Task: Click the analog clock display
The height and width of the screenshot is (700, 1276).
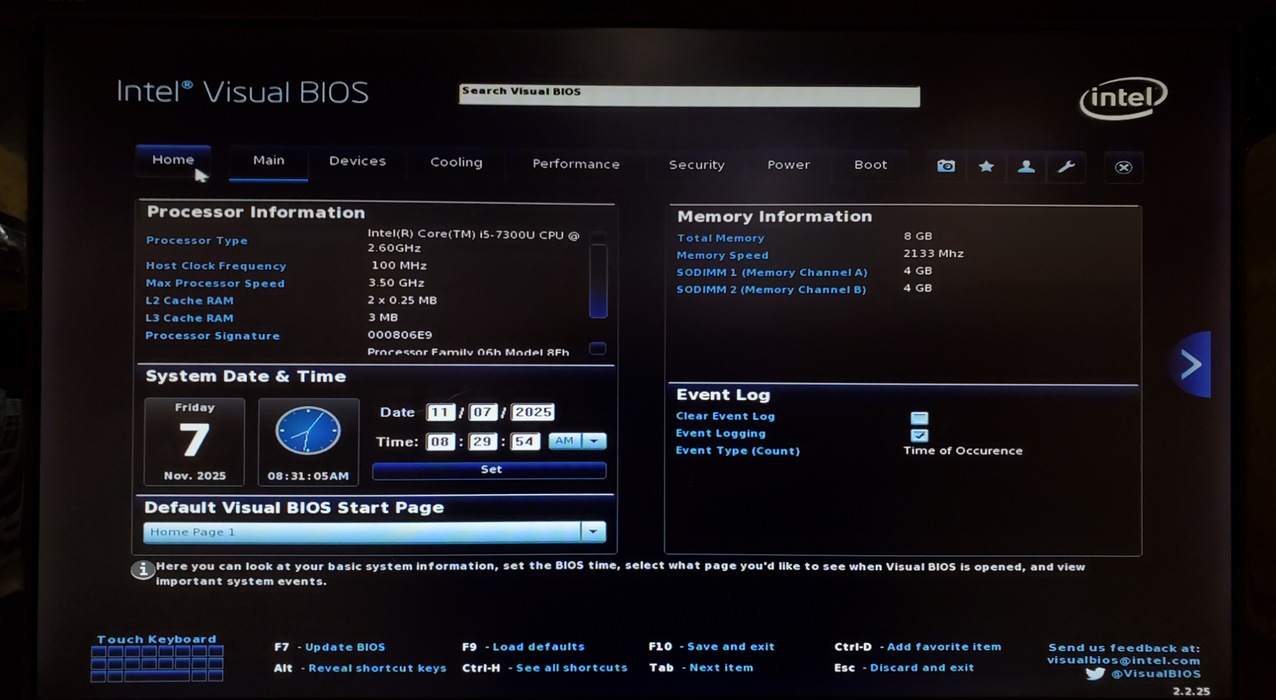Action: pyautogui.click(x=308, y=432)
